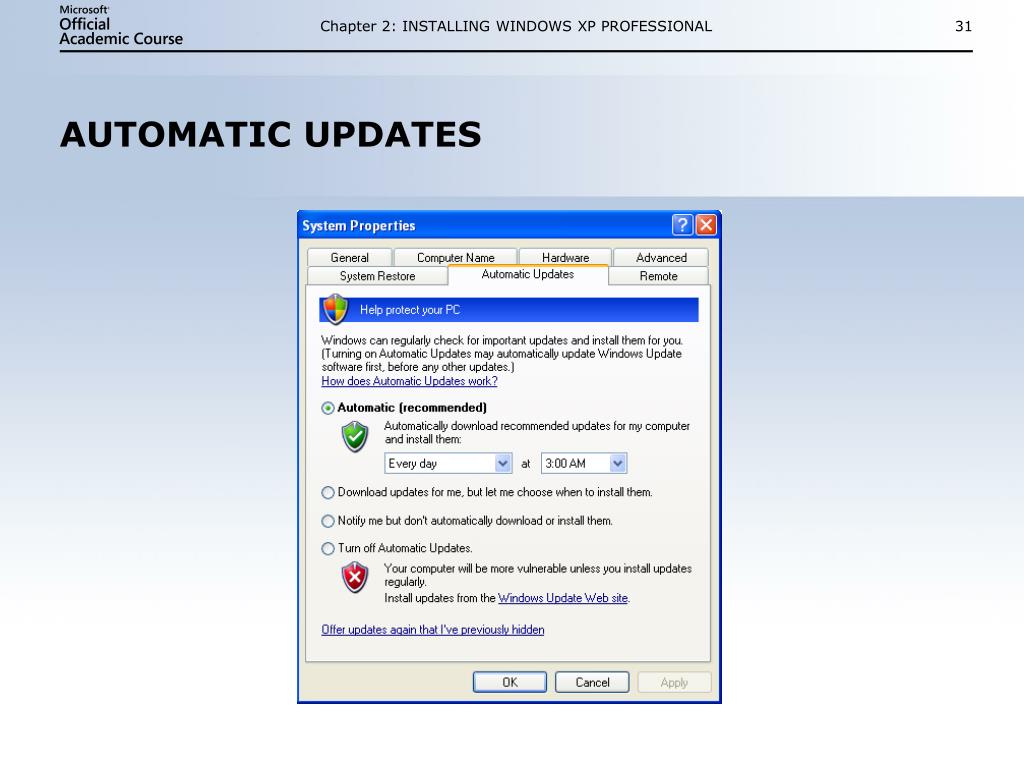This screenshot has width=1024, height=768.
Task: Click the OK button
Action: tap(509, 682)
